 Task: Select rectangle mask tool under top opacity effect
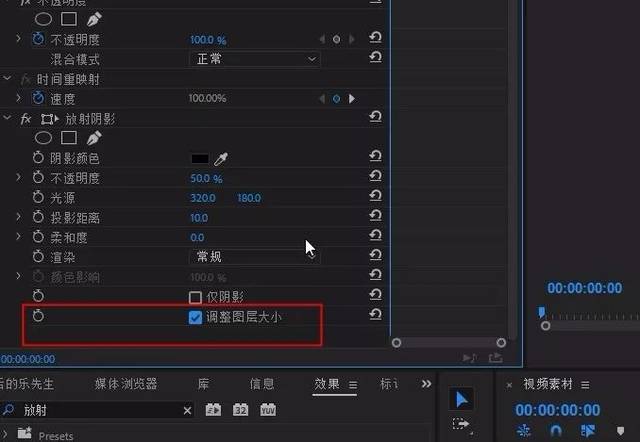[x=69, y=19]
